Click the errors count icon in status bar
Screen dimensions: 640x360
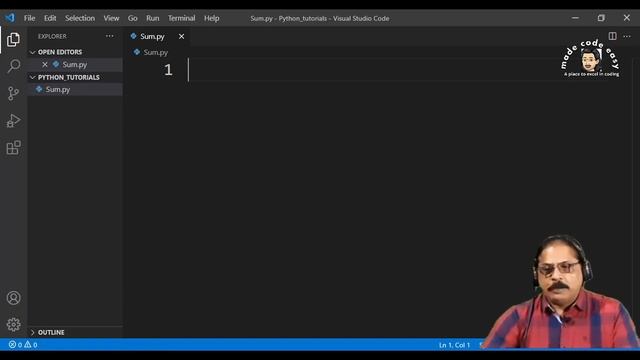[x=16, y=345]
